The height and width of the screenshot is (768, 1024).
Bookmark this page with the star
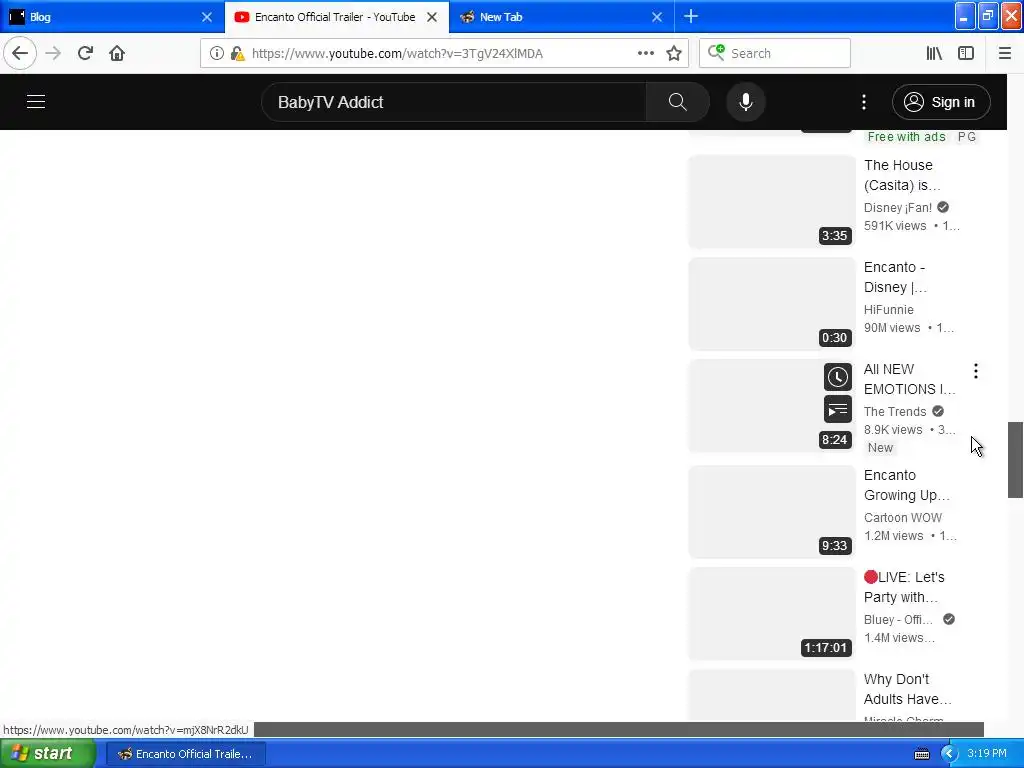click(674, 54)
